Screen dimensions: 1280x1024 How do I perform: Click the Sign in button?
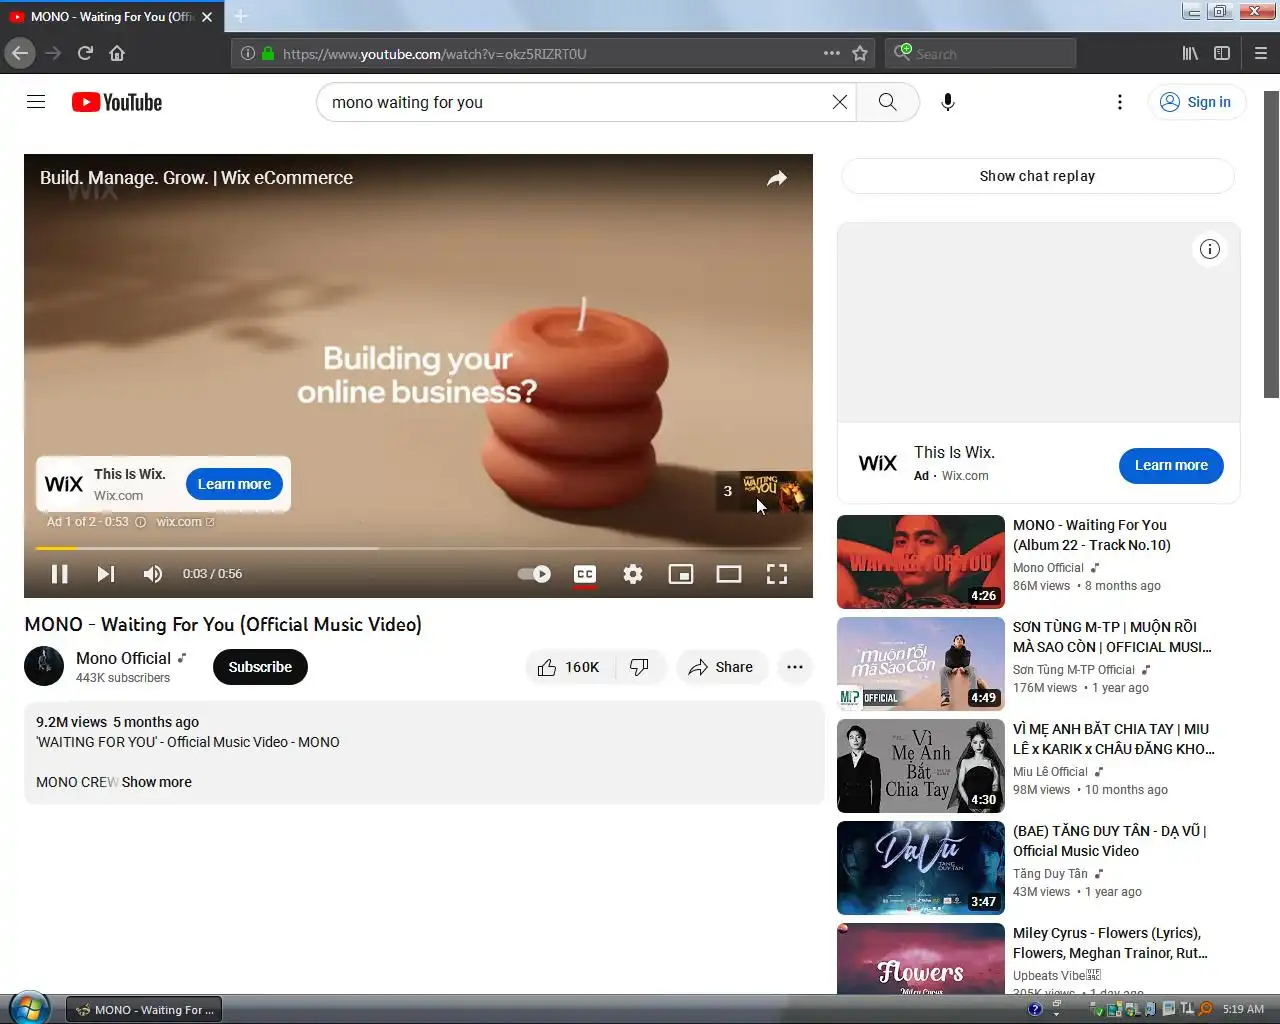pyautogui.click(x=1196, y=102)
